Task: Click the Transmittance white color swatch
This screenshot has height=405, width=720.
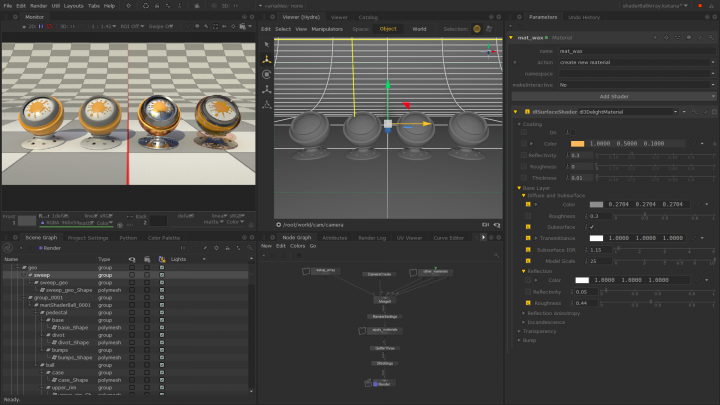Action: pyautogui.click(x=596, y=238)
